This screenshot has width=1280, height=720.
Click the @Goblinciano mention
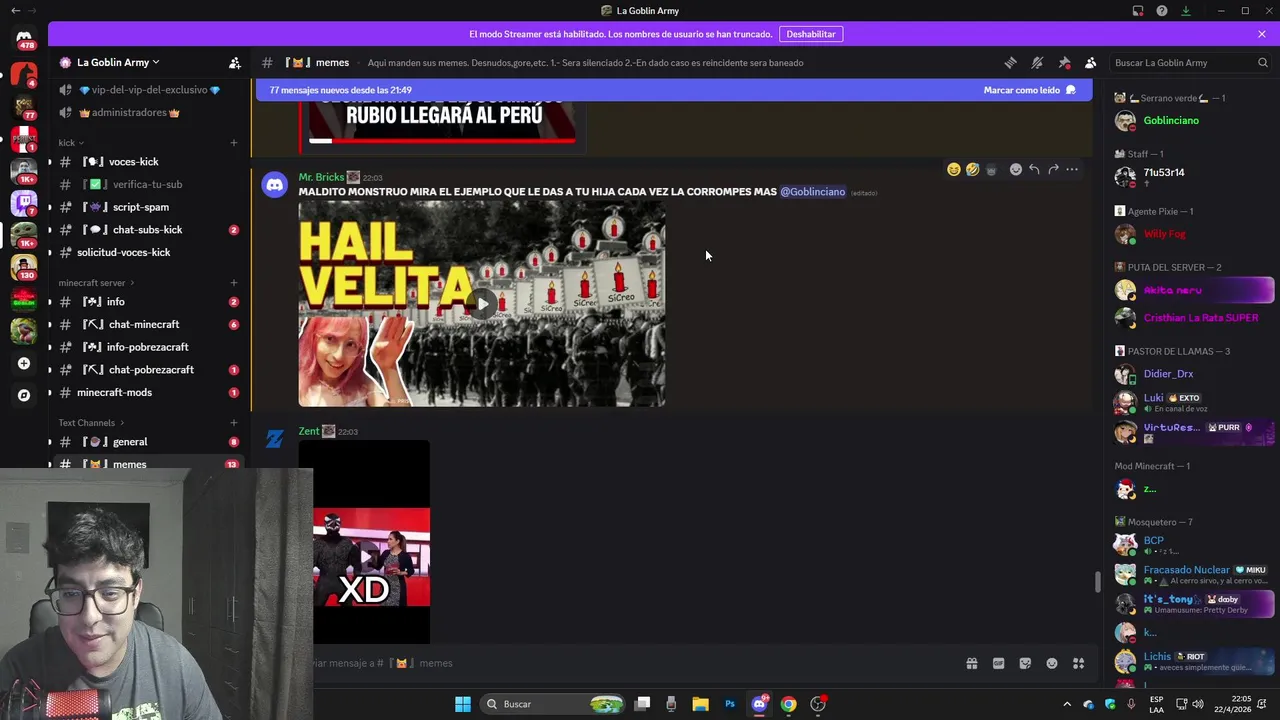coord(812,192)
